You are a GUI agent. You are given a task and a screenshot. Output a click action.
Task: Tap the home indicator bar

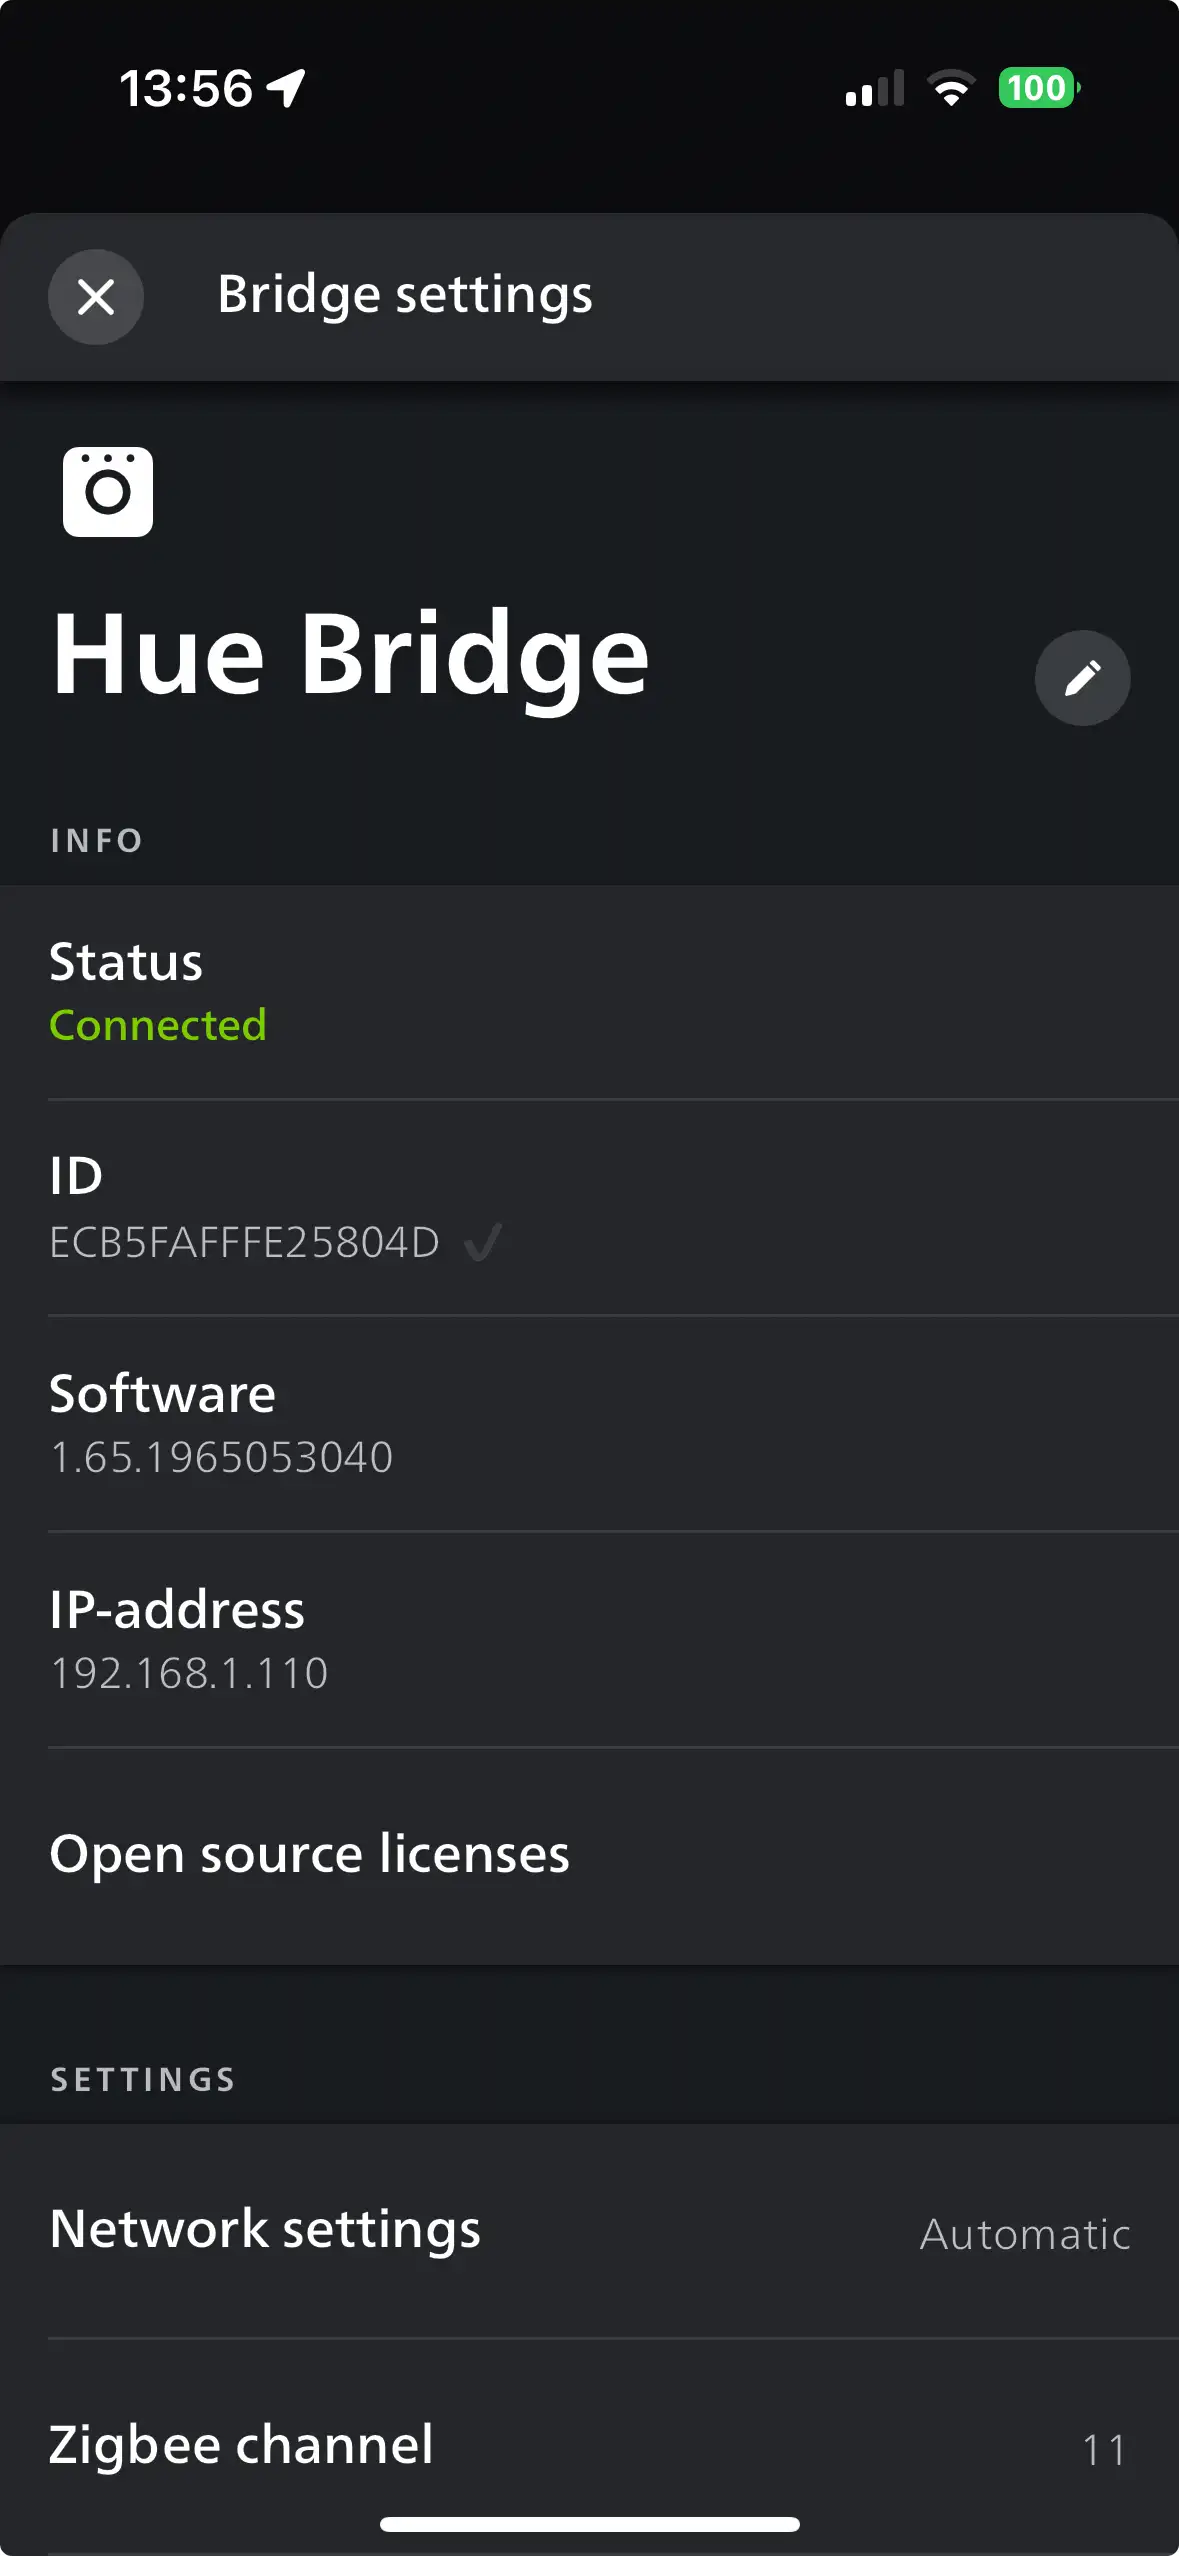pyautogui.click(x=589, y=2525)
